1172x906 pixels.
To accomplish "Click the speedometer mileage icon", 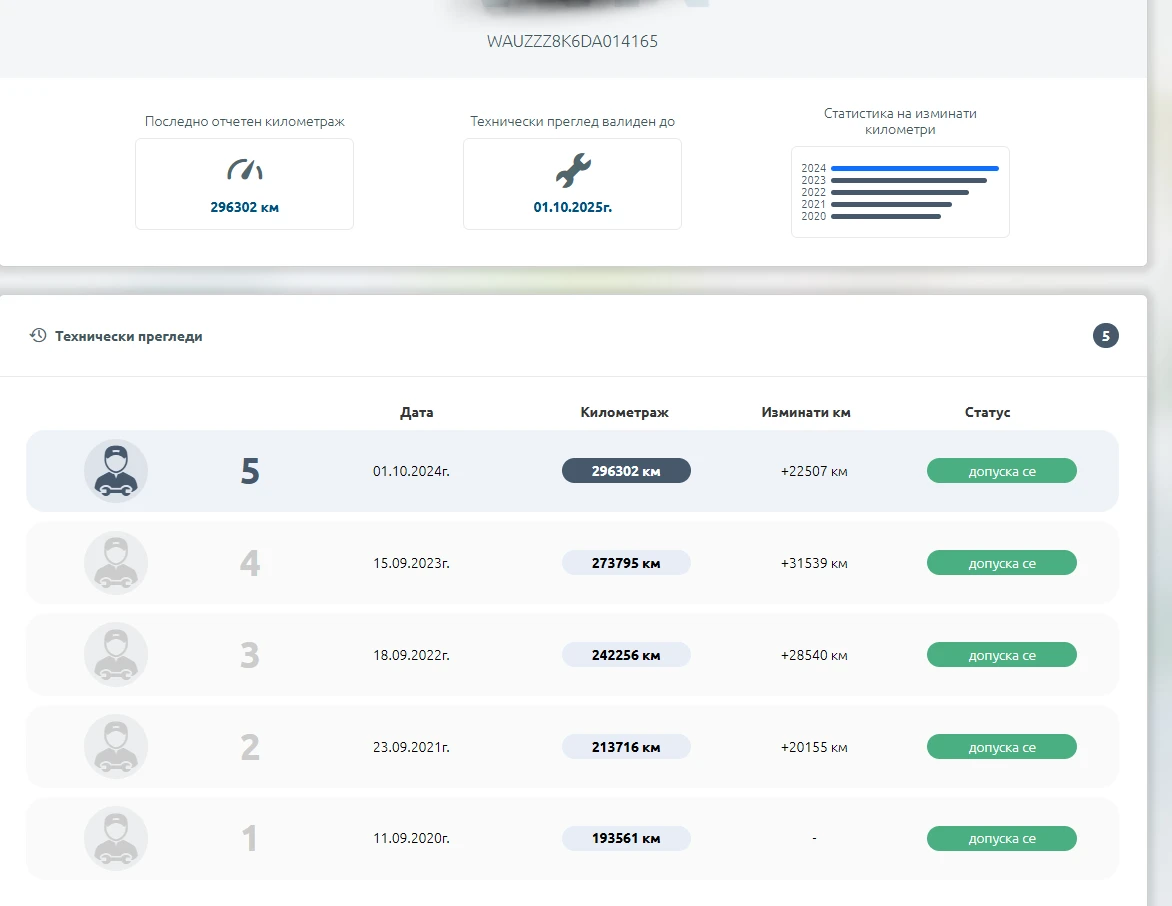I will tap(244, 170).
